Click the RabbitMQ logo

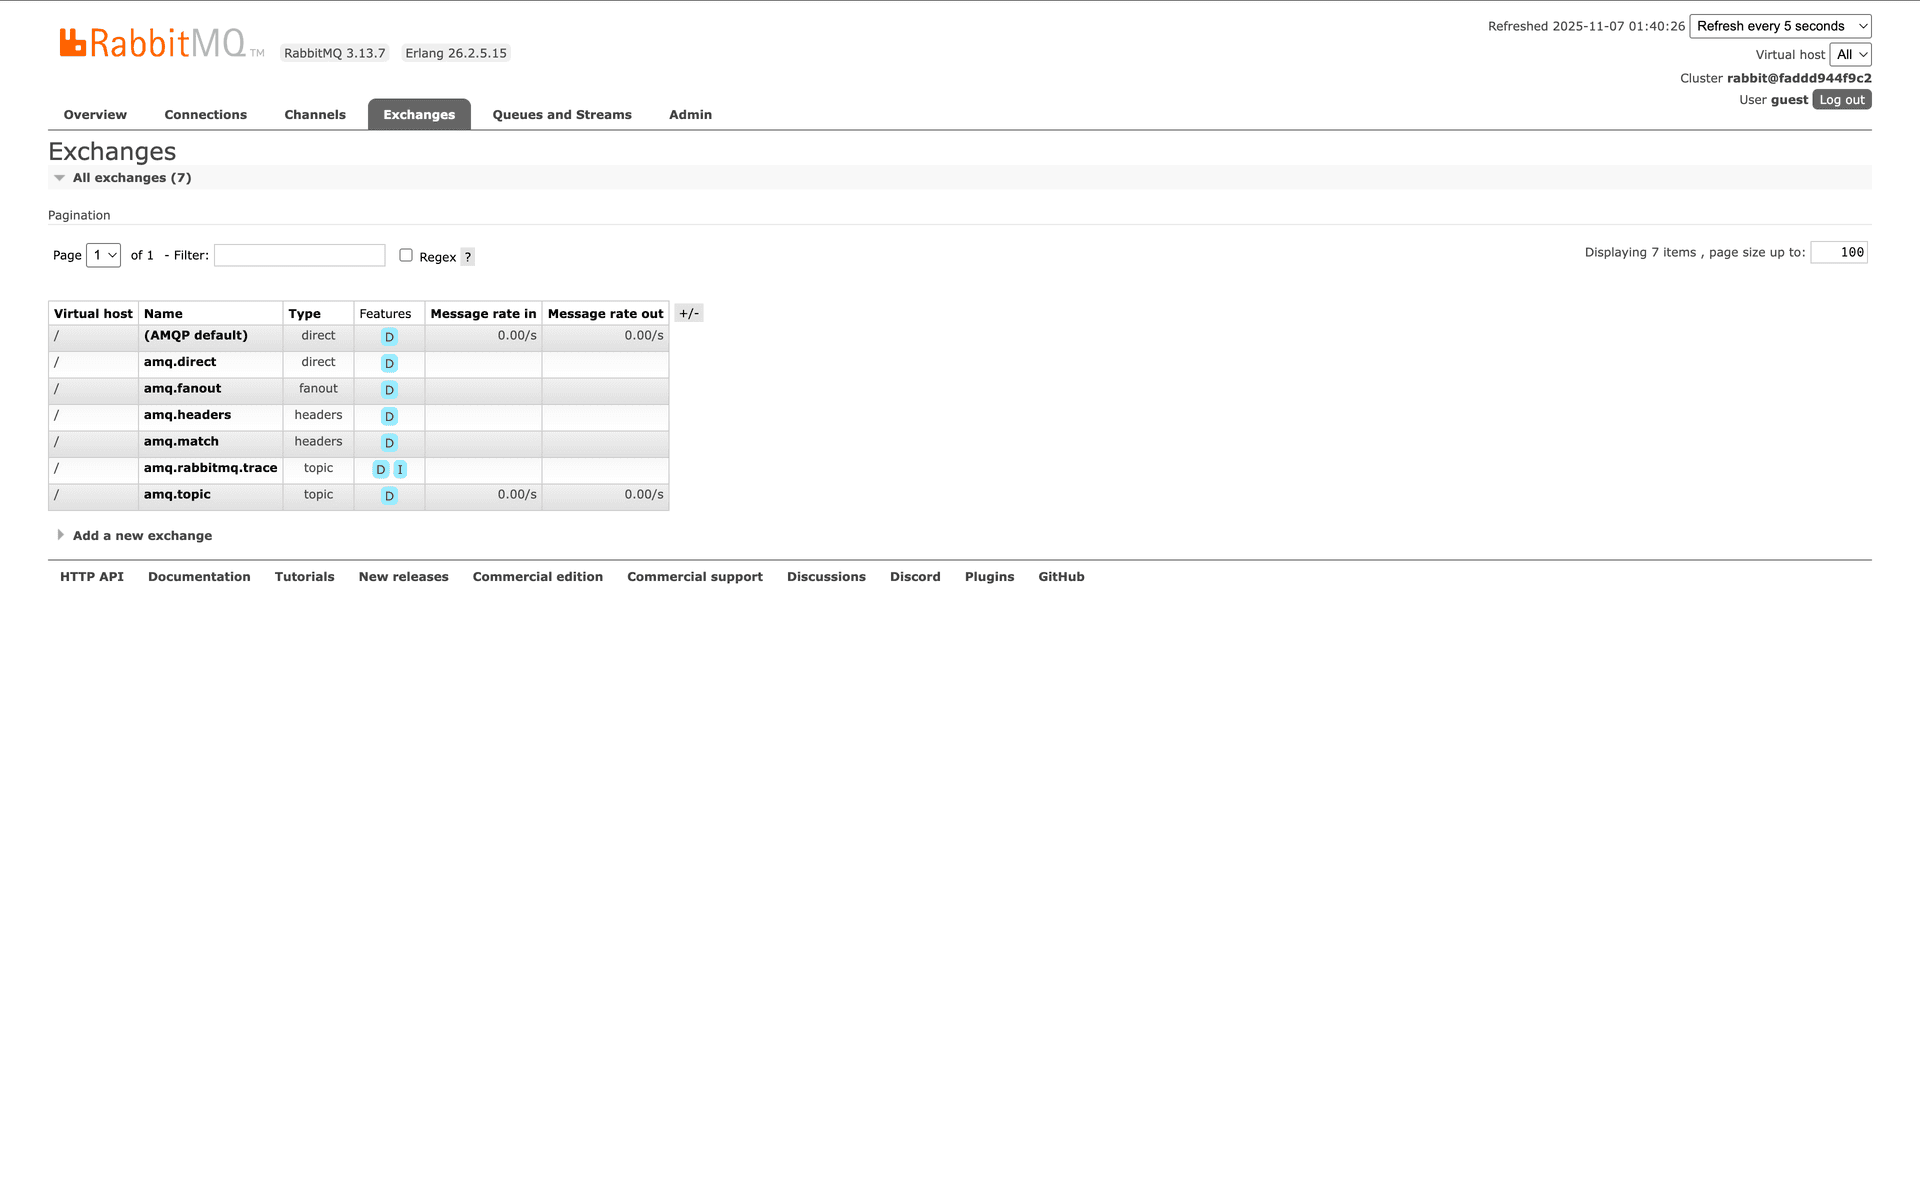click(155, 42)
